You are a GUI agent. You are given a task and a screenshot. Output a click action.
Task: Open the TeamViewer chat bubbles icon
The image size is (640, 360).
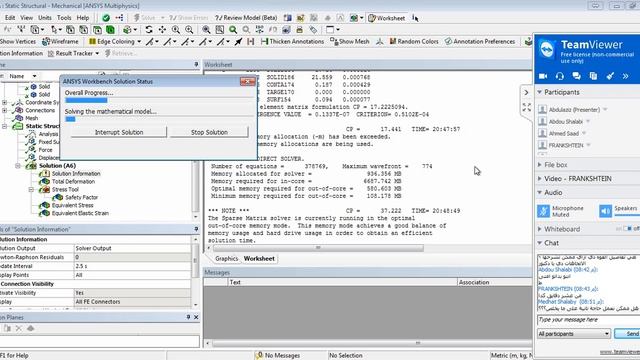pos(576,76)
